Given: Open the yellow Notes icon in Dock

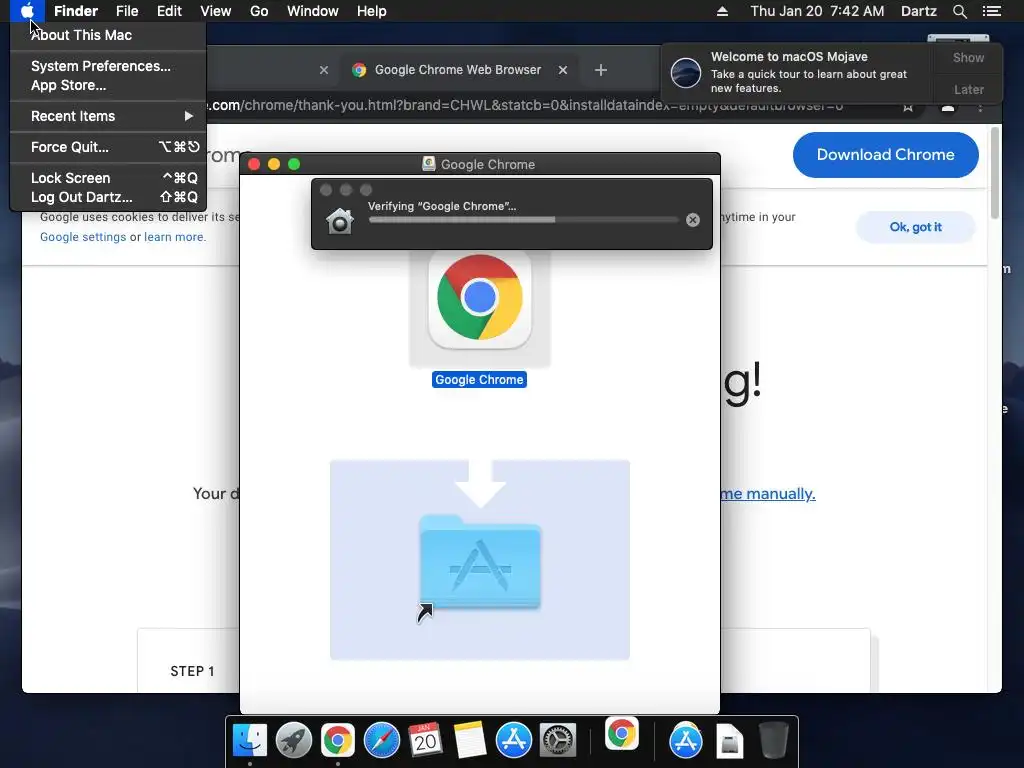Looking at the screenshot, I should [470, 740].
